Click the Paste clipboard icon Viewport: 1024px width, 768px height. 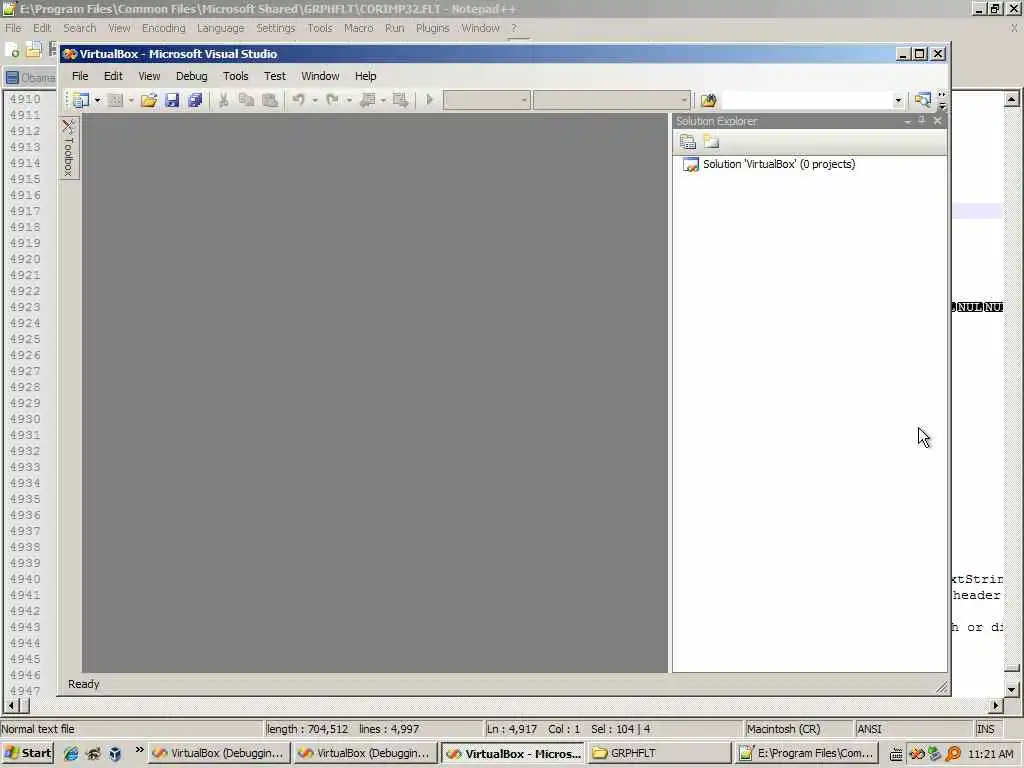(270, 100)
